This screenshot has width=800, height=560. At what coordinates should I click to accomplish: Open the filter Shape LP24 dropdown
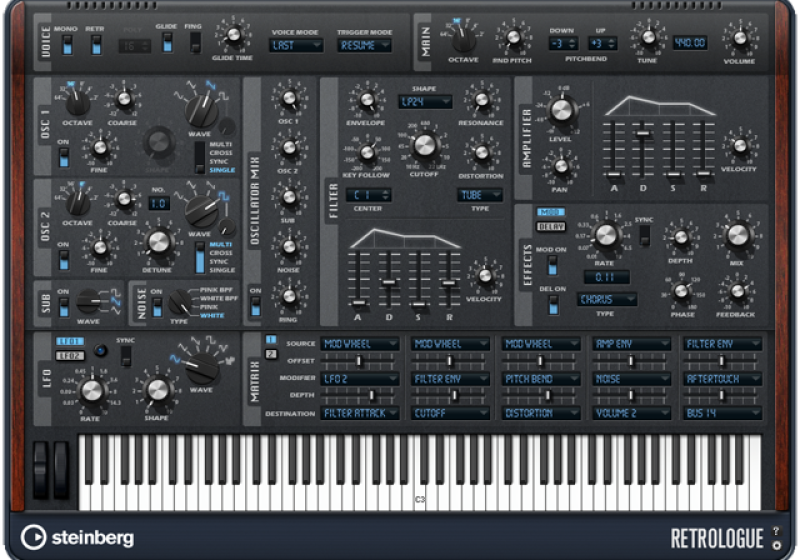424,101
